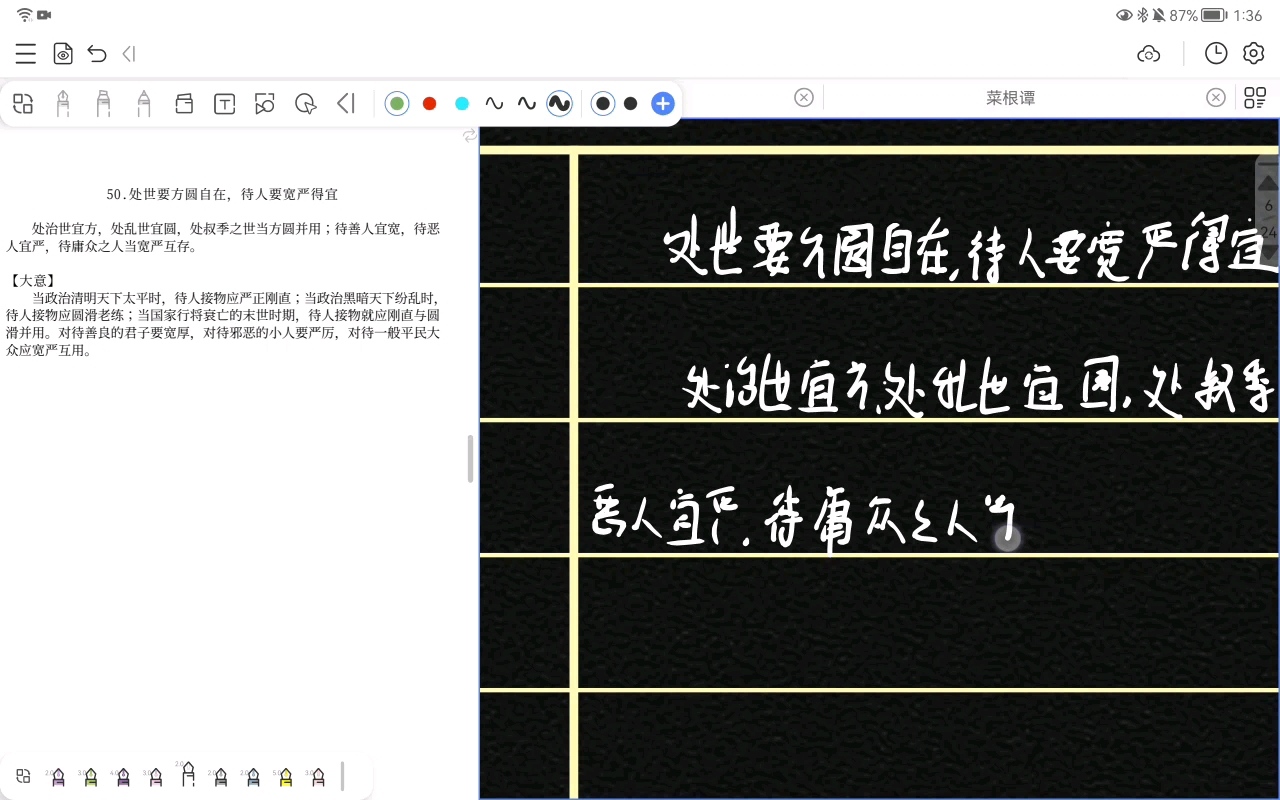The image size is (1280, 800).
Task: Select the pencil tool
Action: coord(143,103)
